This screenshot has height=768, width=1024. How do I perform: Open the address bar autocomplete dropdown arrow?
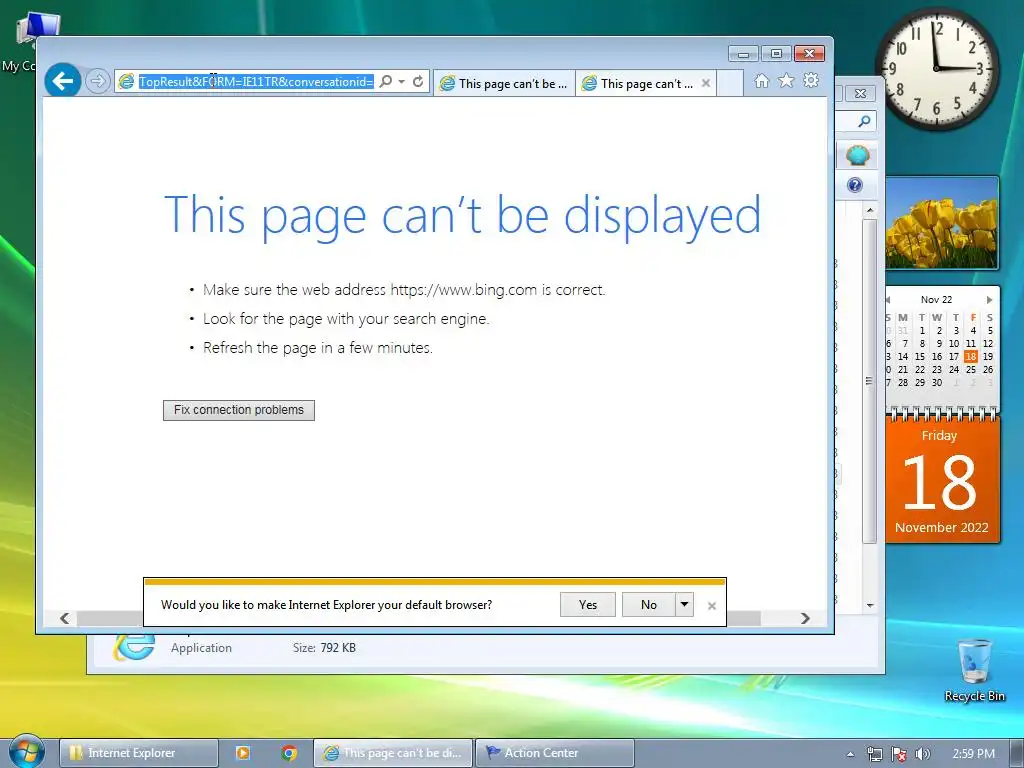(x=402, y=82)
